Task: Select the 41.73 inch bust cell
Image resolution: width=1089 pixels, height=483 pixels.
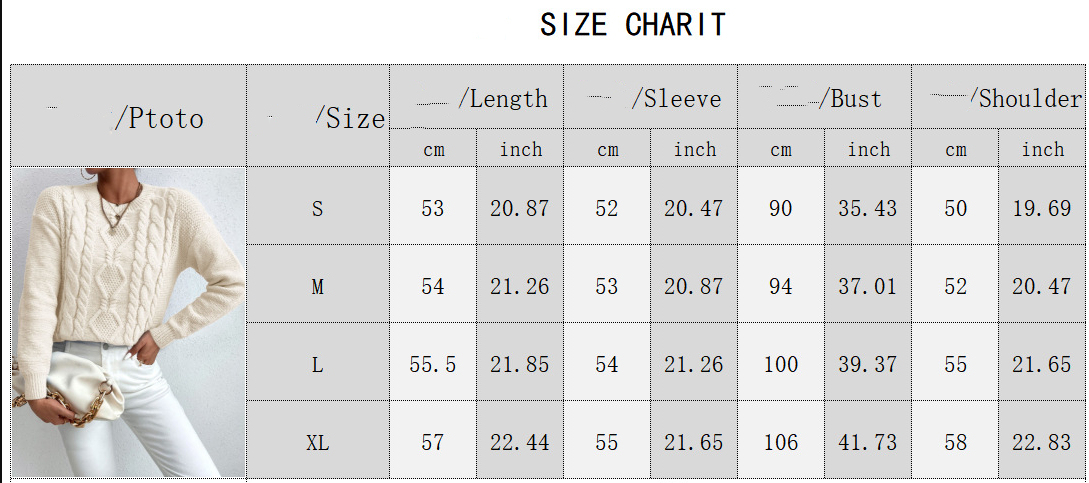Action: click(868, 440)
